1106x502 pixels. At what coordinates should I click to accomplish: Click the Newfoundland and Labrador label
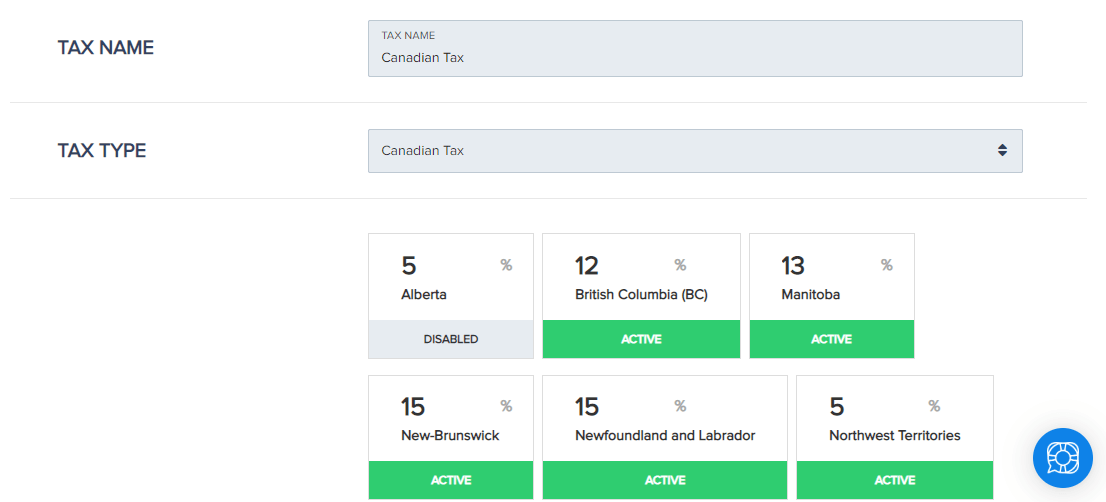point(665,436)
